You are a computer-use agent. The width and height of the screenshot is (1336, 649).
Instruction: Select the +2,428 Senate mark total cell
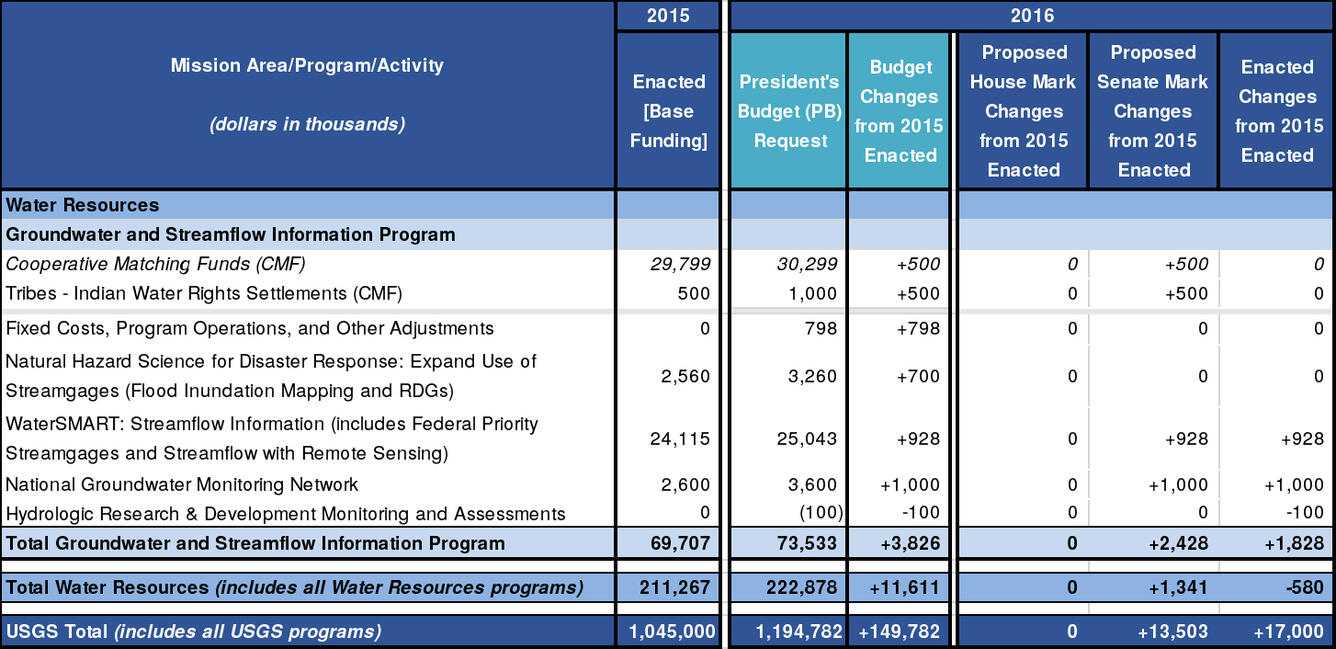point(1153,543)
